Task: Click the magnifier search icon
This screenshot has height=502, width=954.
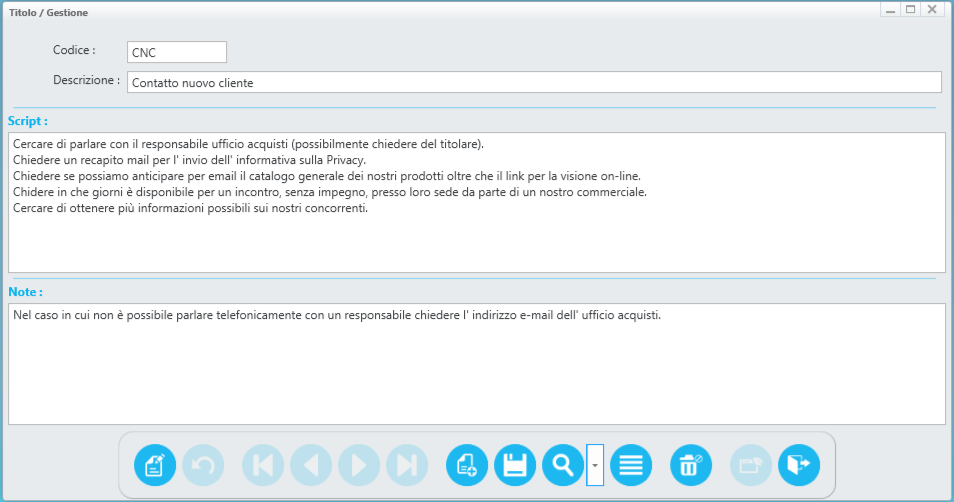Action: click(563, 465)
